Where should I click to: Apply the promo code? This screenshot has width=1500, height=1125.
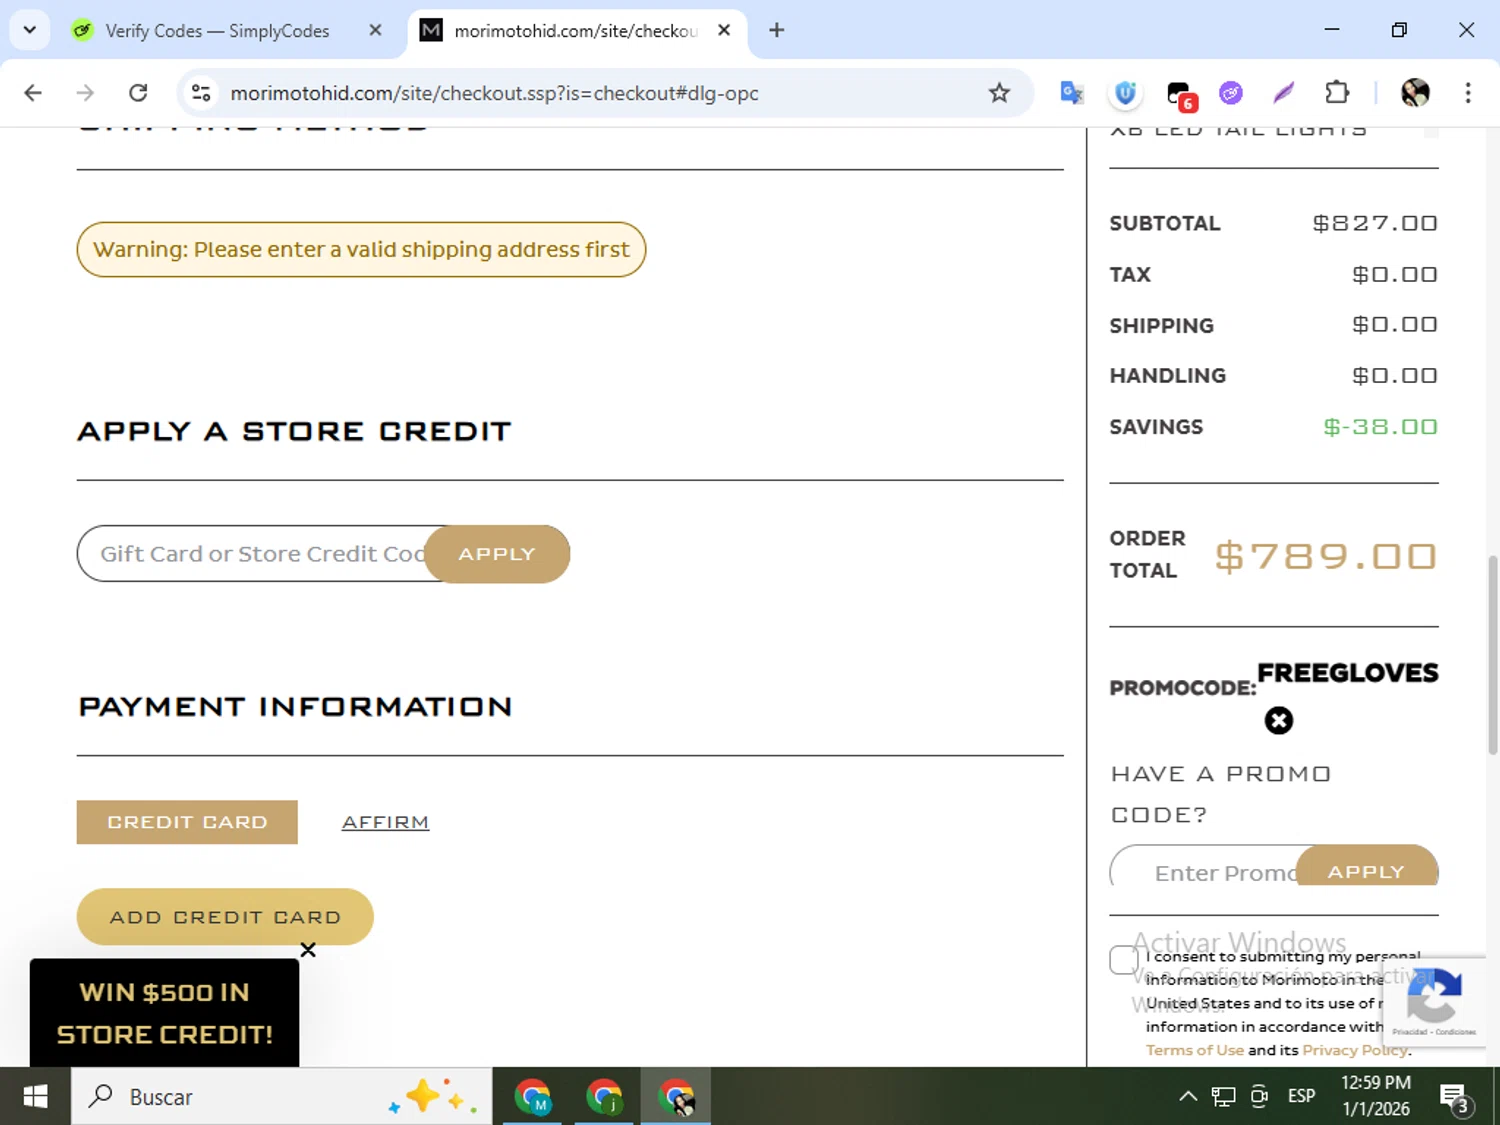(x=1366, y=868)
